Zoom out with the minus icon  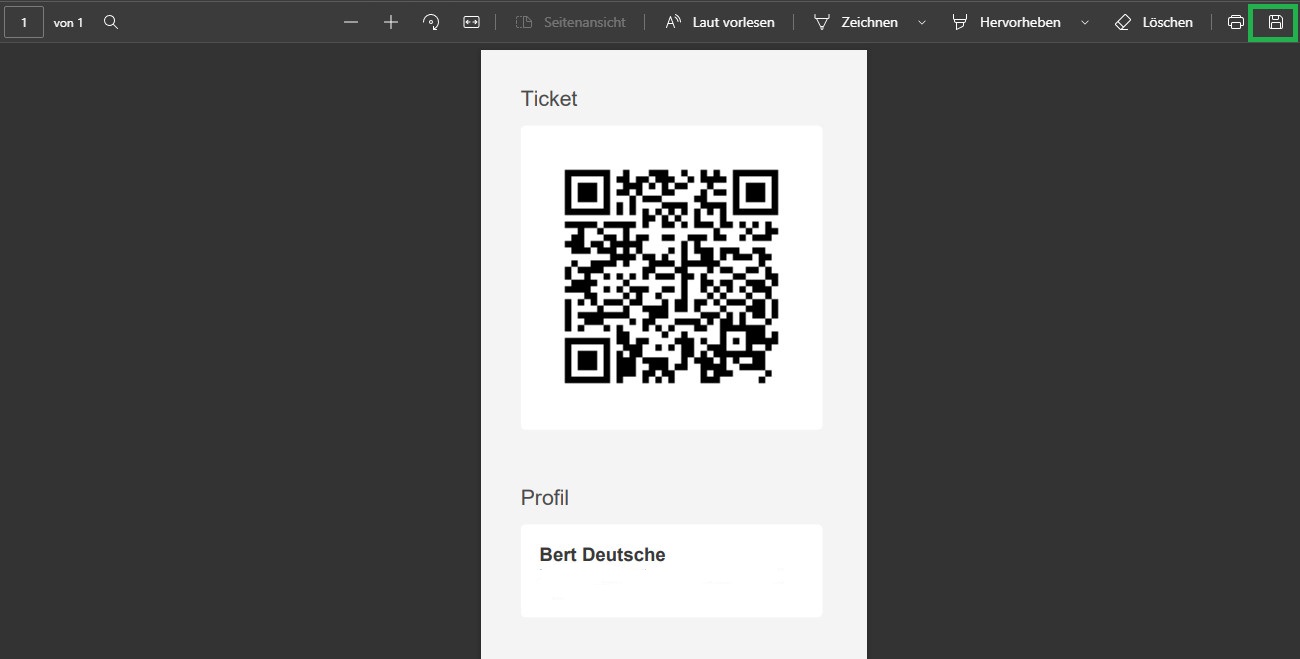pyautogui.click(x=351, y=22)
